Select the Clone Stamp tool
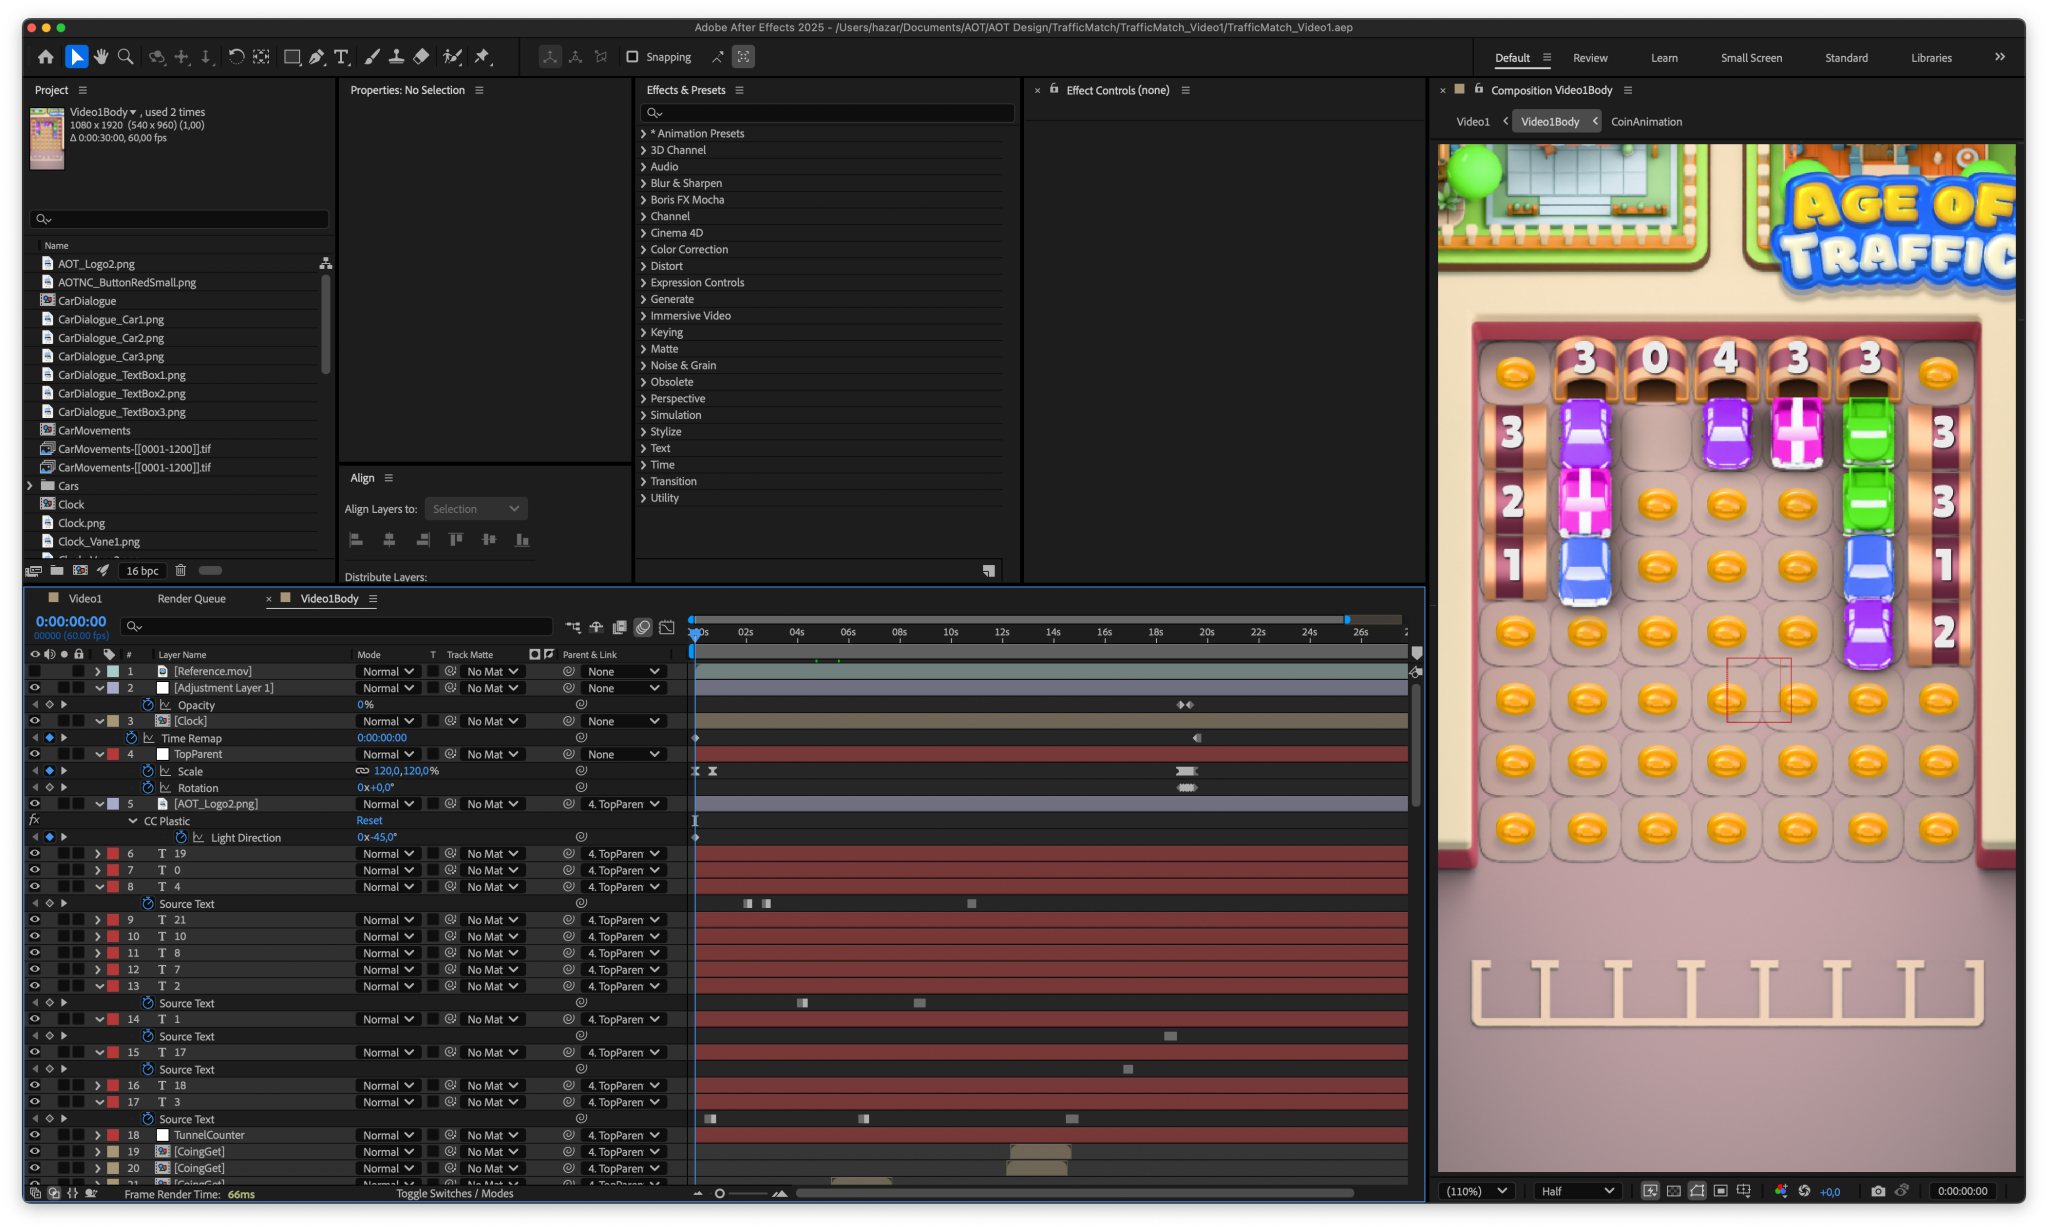 [396, 57]
